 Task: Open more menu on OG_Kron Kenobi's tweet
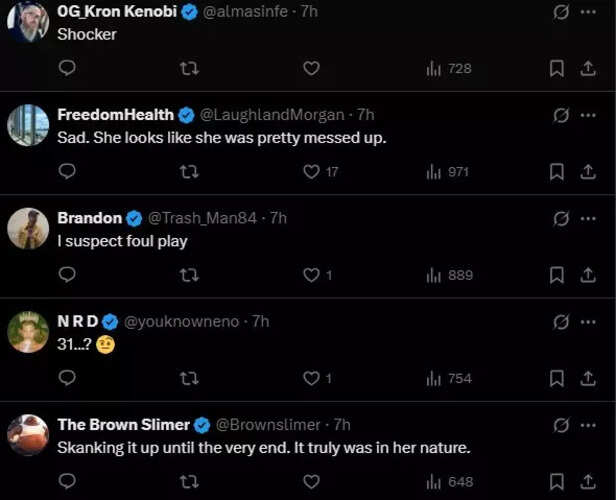tap(588, 12)
